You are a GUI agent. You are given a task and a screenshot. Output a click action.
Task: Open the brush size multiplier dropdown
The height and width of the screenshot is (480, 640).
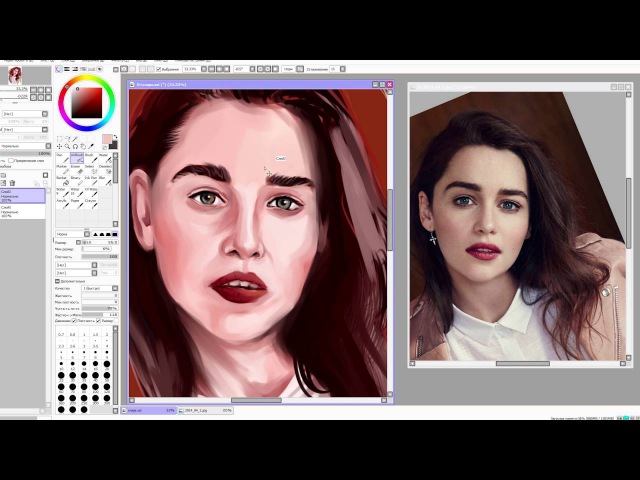[78, 242]
